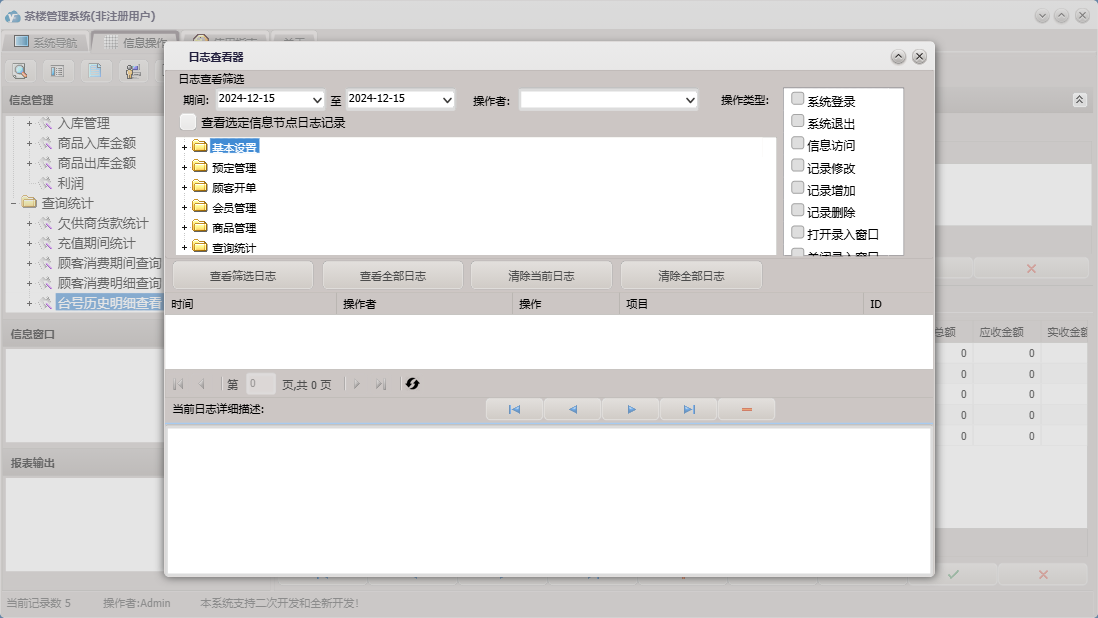
Task: Open the 操作者 dropdown
Action: 690,100
